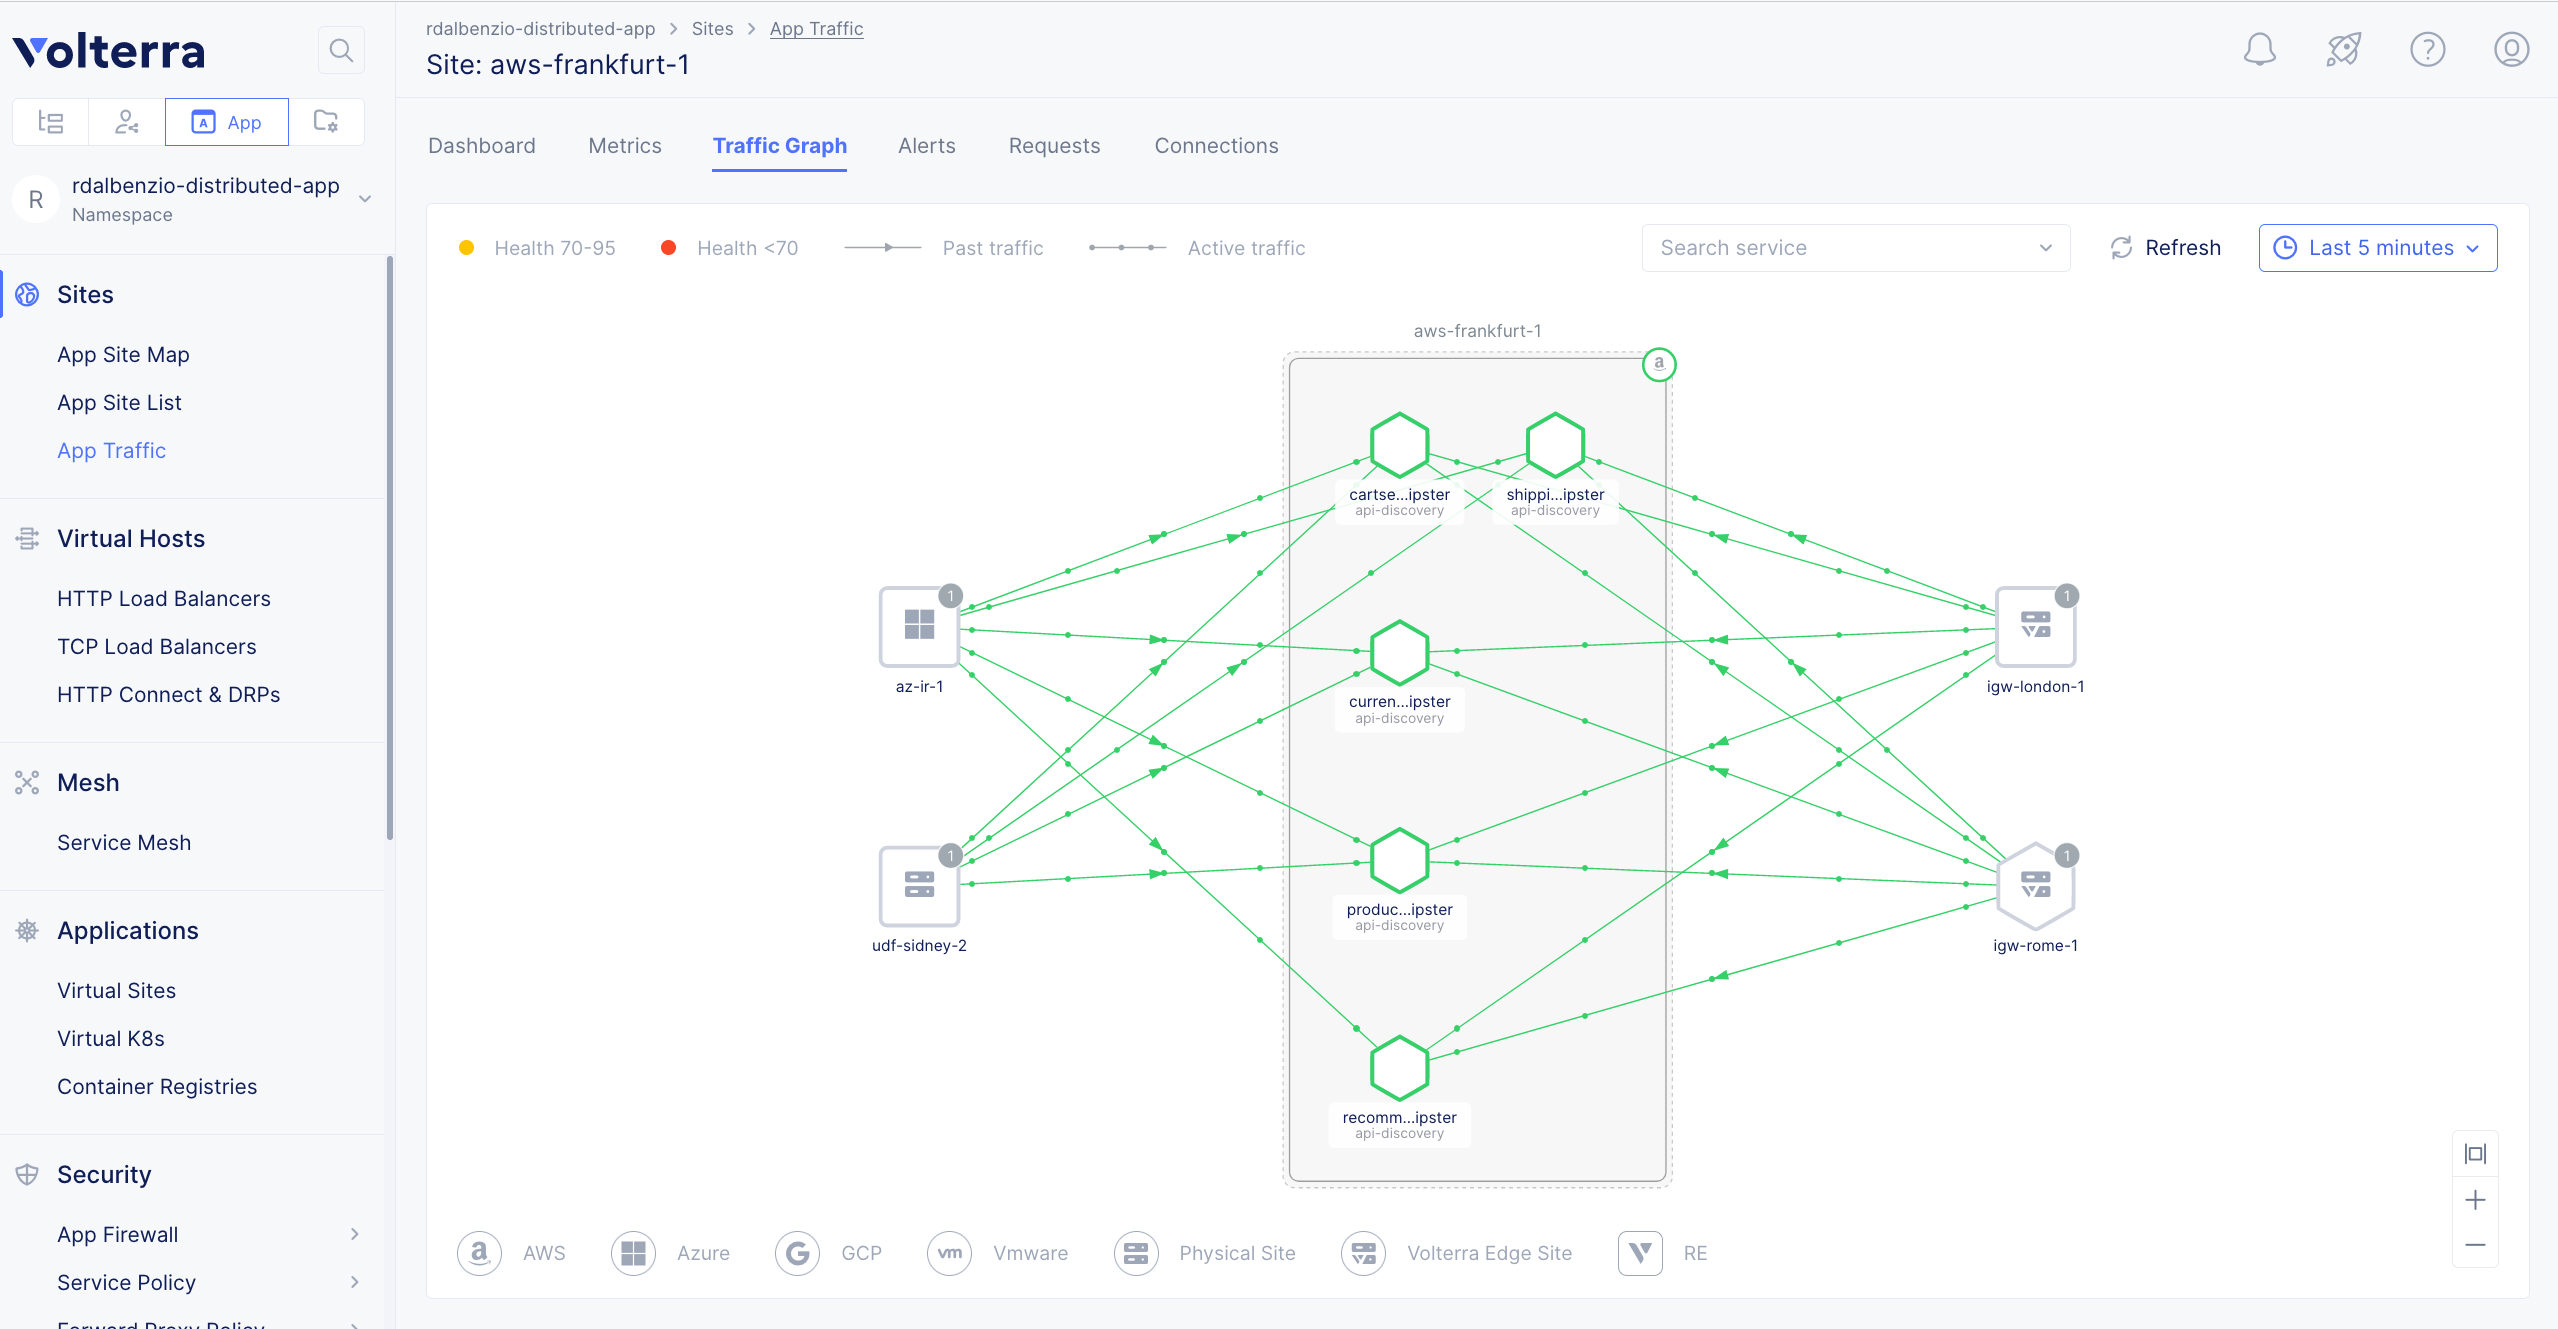Zoom in the graph with plus button
The image size is (2558, 1329).
point(2475,1200)
